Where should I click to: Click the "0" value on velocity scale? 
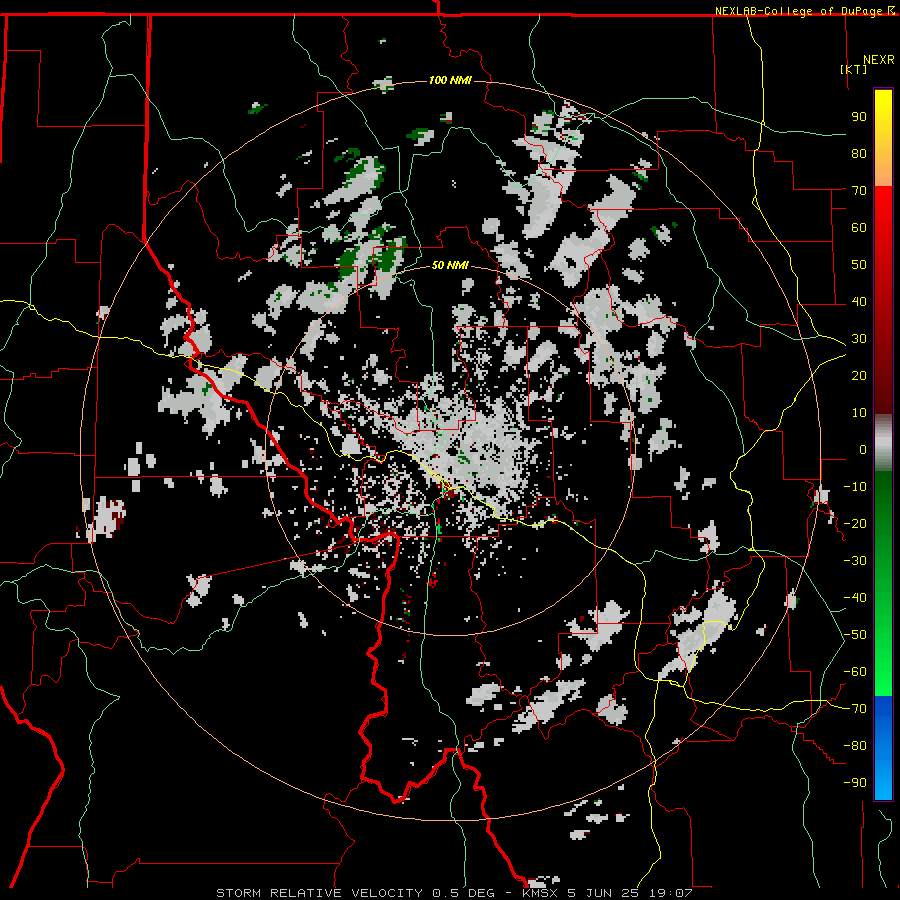863,449
